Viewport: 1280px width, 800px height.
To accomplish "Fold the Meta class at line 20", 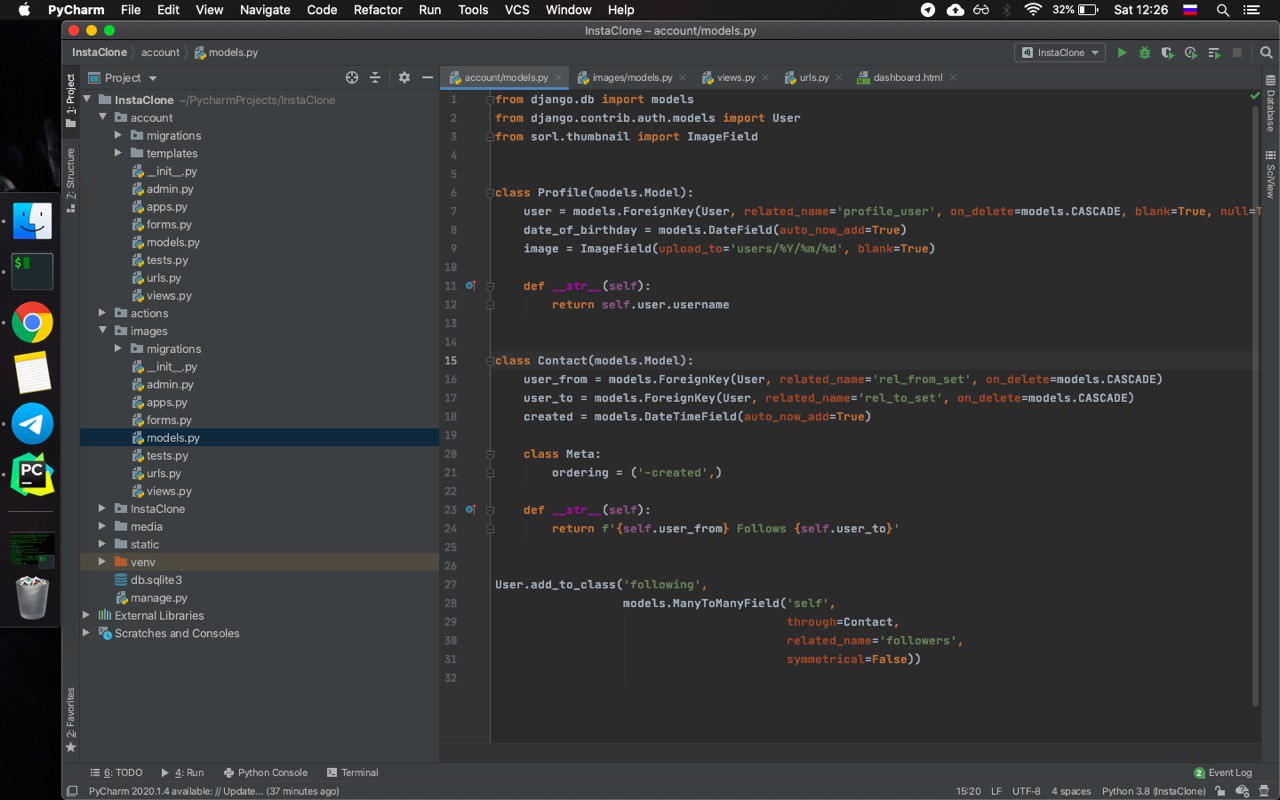I will click(x=490, y=454).
